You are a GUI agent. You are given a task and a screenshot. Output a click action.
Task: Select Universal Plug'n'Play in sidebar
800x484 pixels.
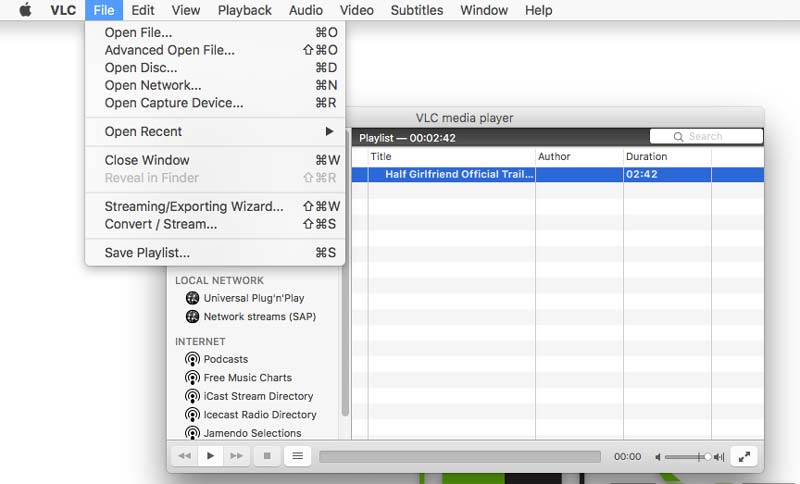pyautogui.click(x=254, y=298)
